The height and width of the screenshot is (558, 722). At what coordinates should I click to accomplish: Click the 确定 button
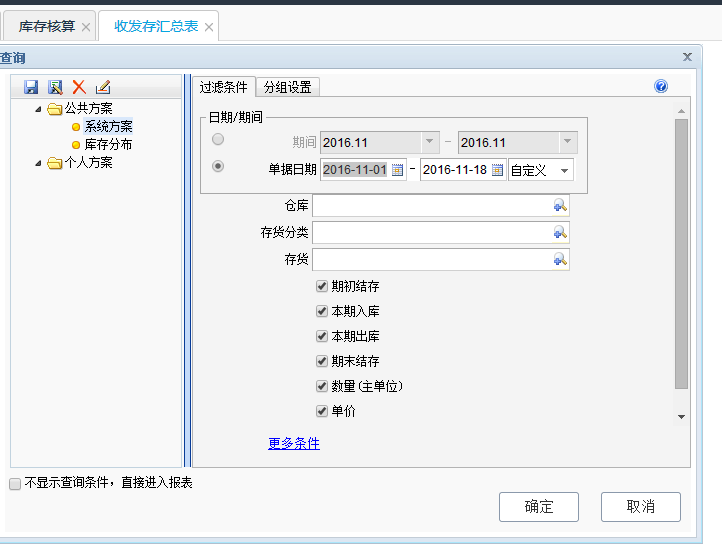[x=539, y=507]
